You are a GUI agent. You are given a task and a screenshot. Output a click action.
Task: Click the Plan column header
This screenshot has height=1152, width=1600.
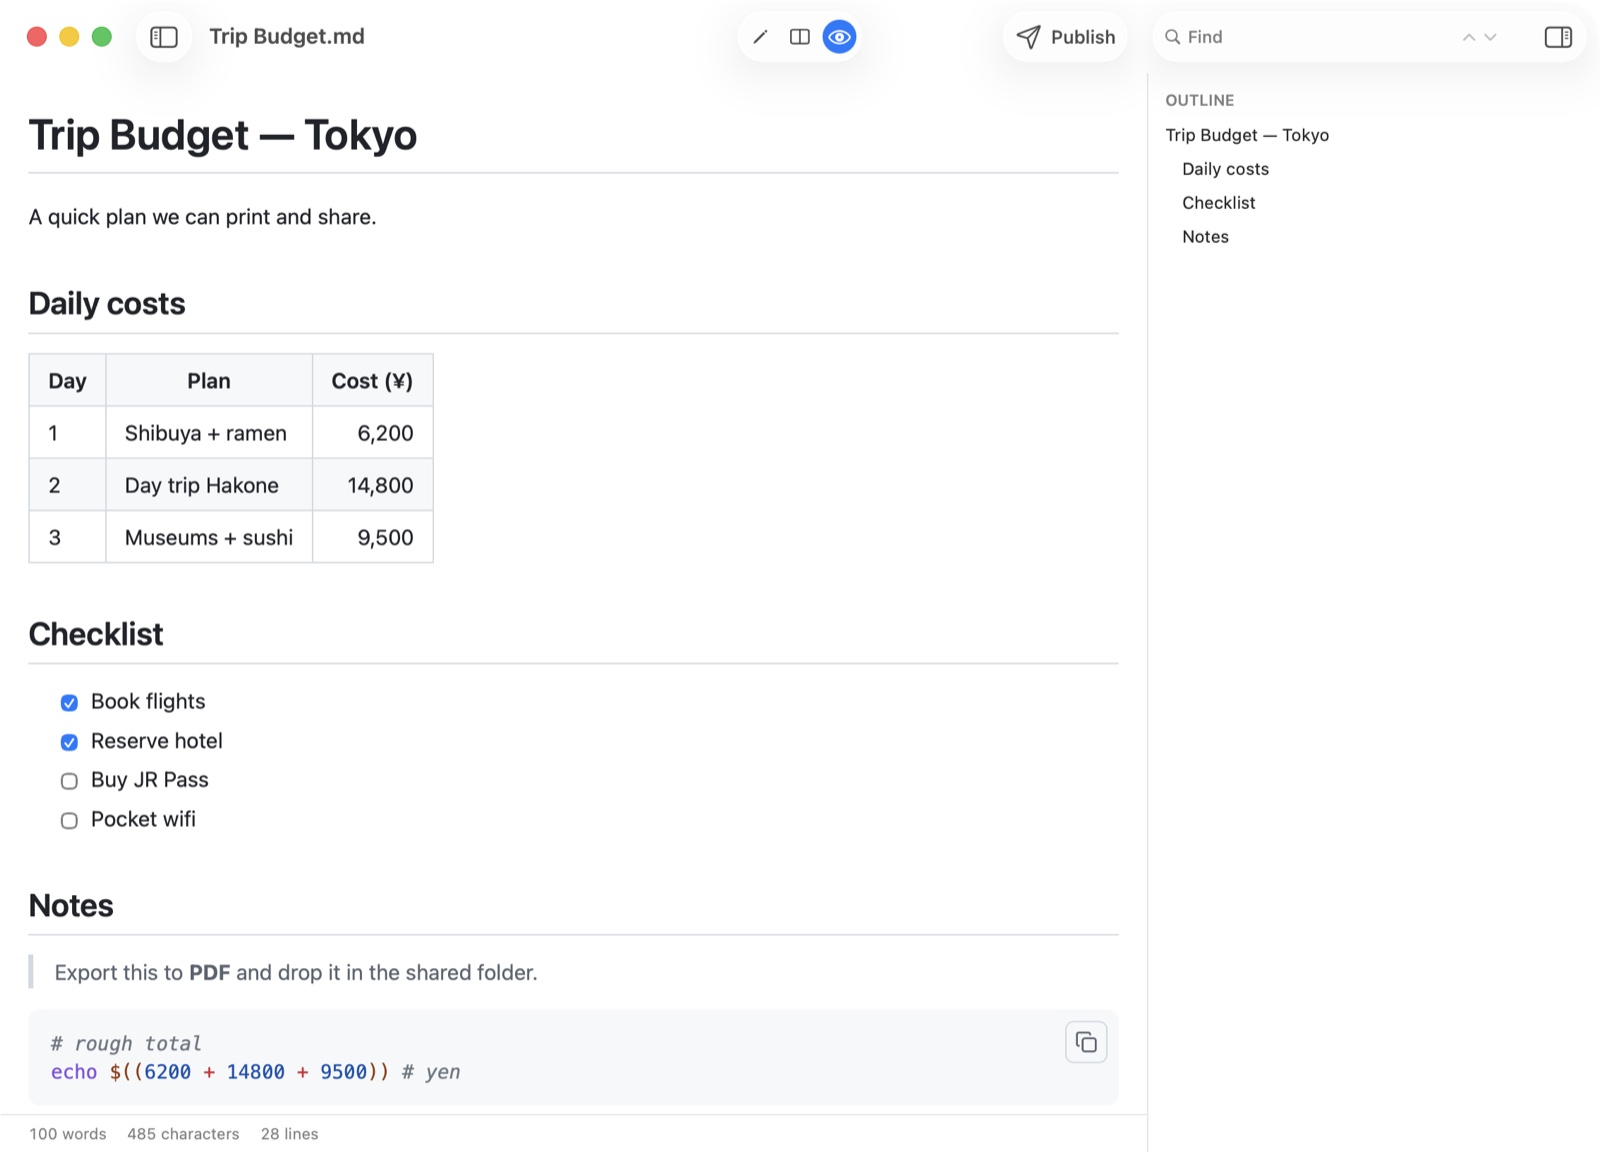[x=209, y=381]
